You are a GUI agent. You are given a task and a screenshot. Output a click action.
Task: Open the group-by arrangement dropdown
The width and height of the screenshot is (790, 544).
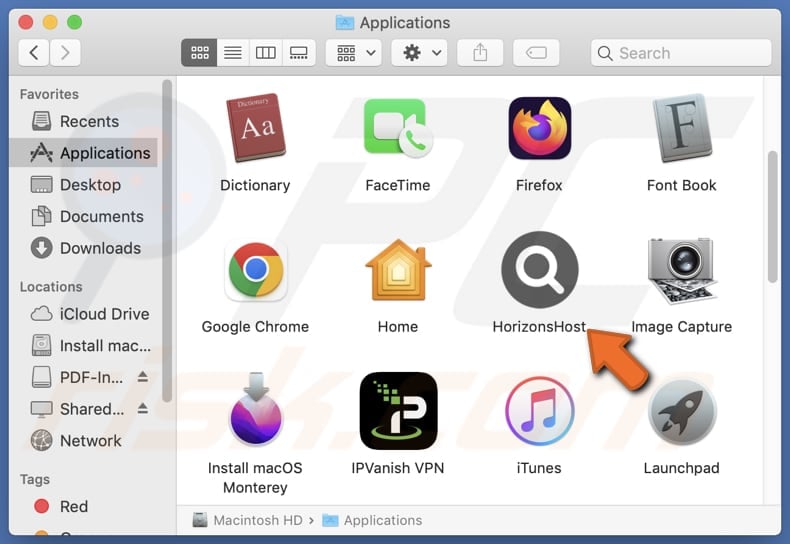click(x=354, y=52)
